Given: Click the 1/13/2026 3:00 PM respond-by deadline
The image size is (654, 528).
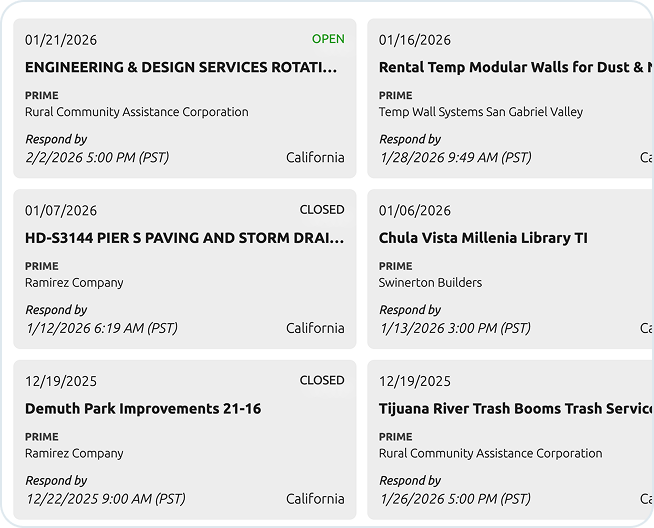Looking at the screenshot, I should tap(455, 328).
